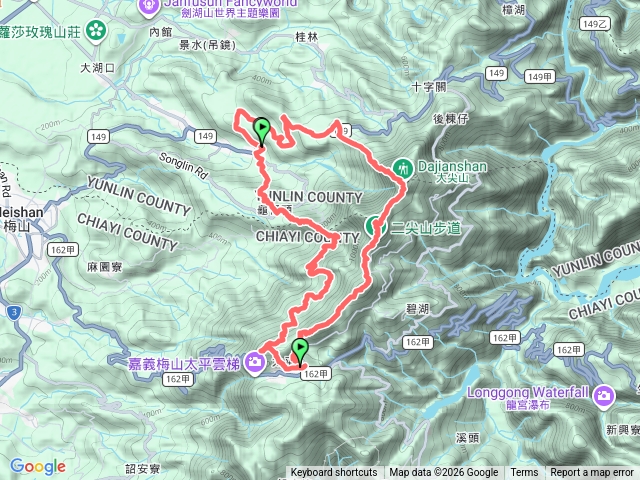Click the Songlin Rd label
The image size is (640, 480).
coord(183,166)
